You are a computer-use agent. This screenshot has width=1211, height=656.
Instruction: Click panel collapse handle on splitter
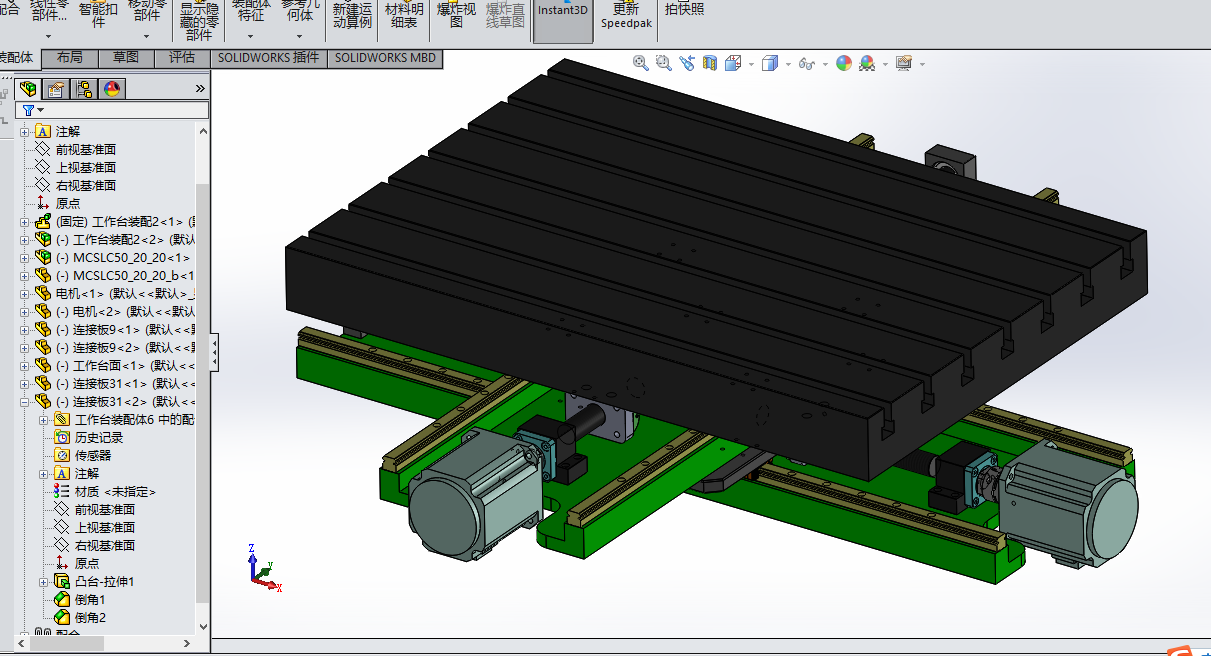click(213, 351)
